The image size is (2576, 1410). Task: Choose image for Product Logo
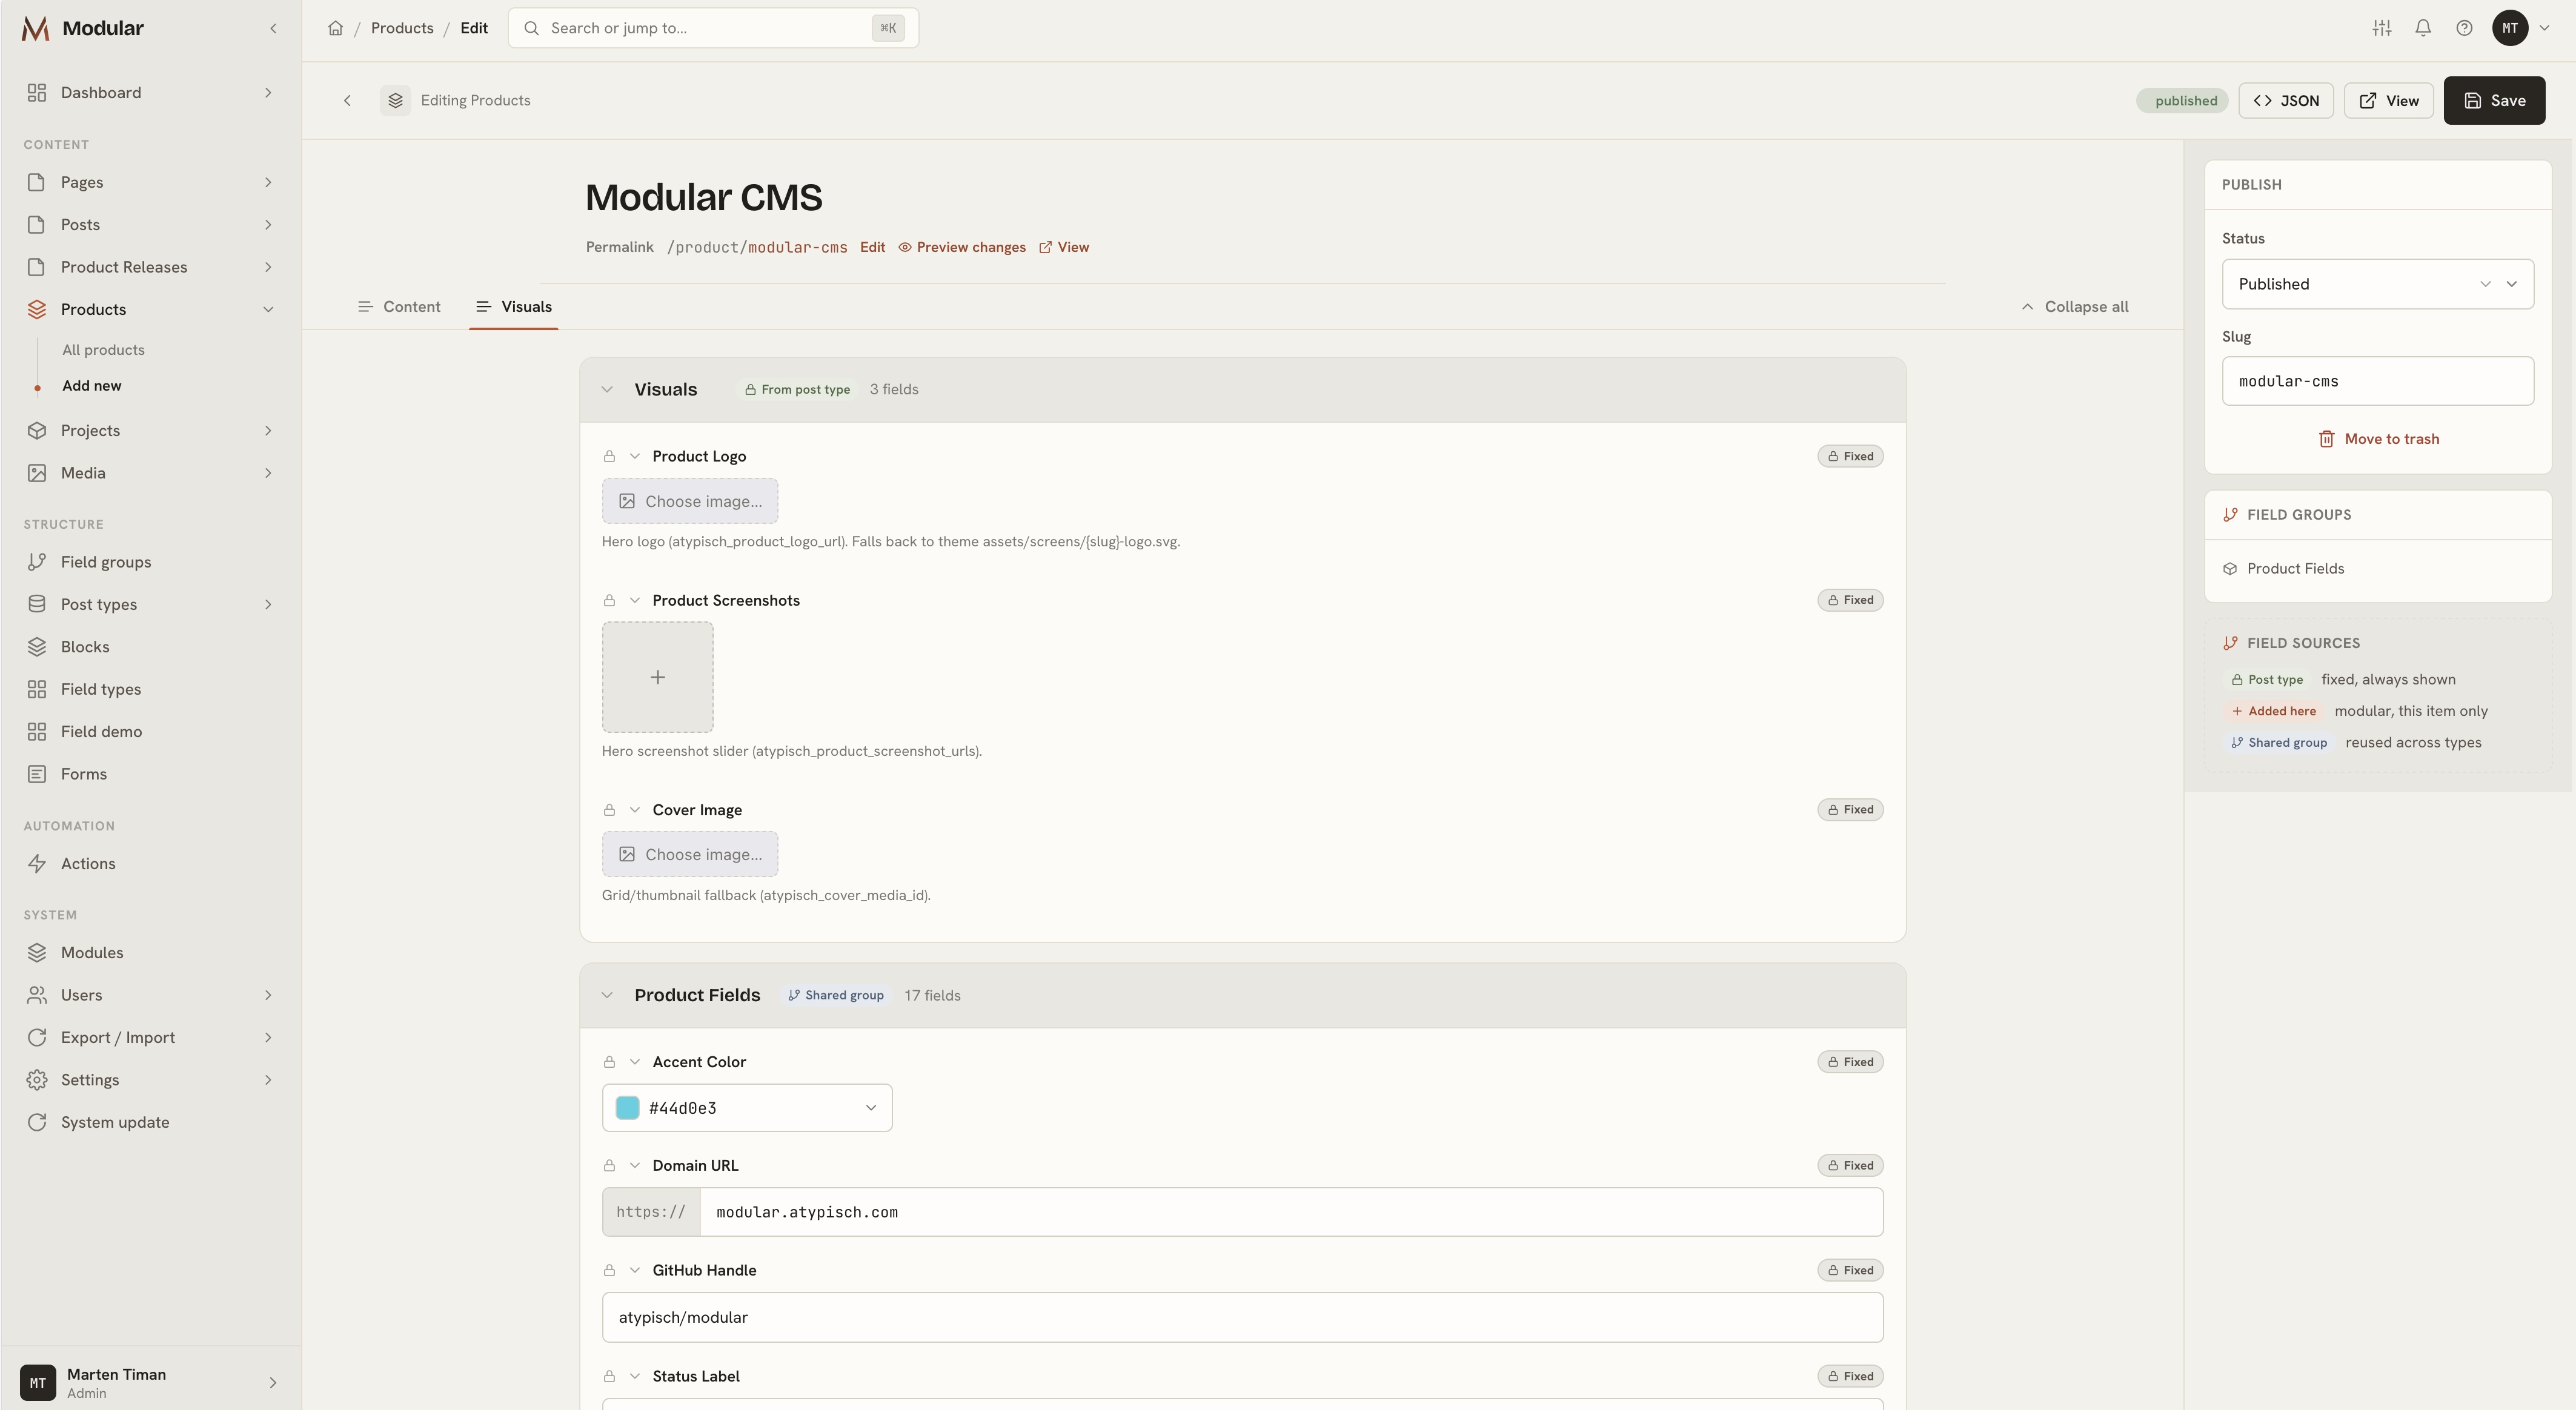point(690,501)
